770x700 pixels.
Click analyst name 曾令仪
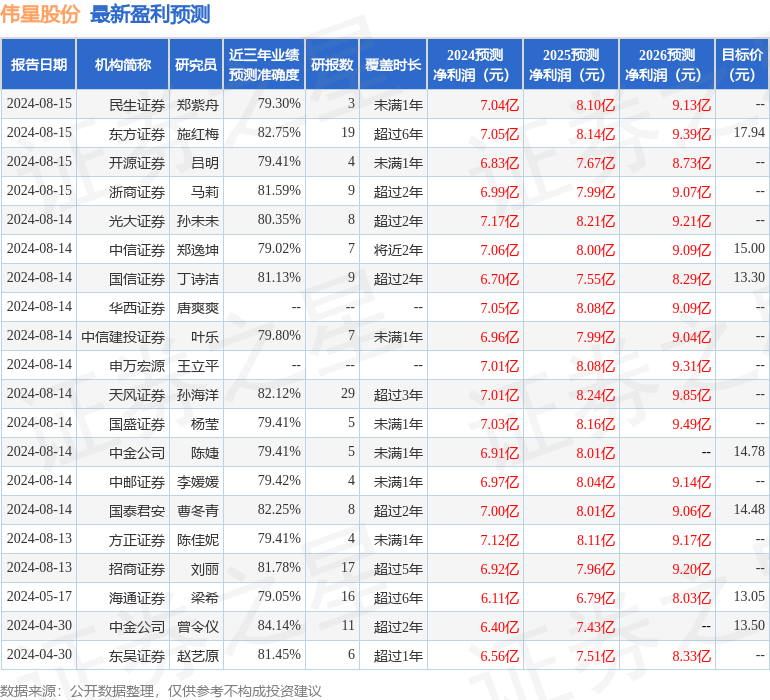pos(198,626)
